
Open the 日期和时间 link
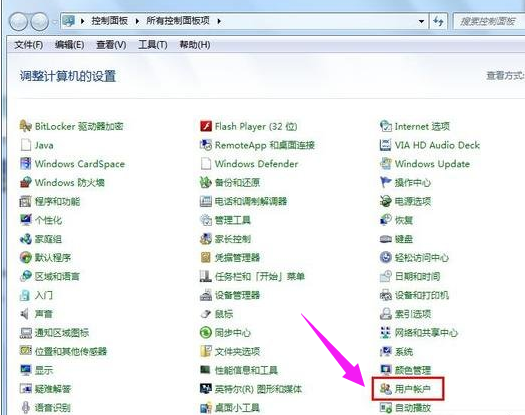(x=417, y=276)
